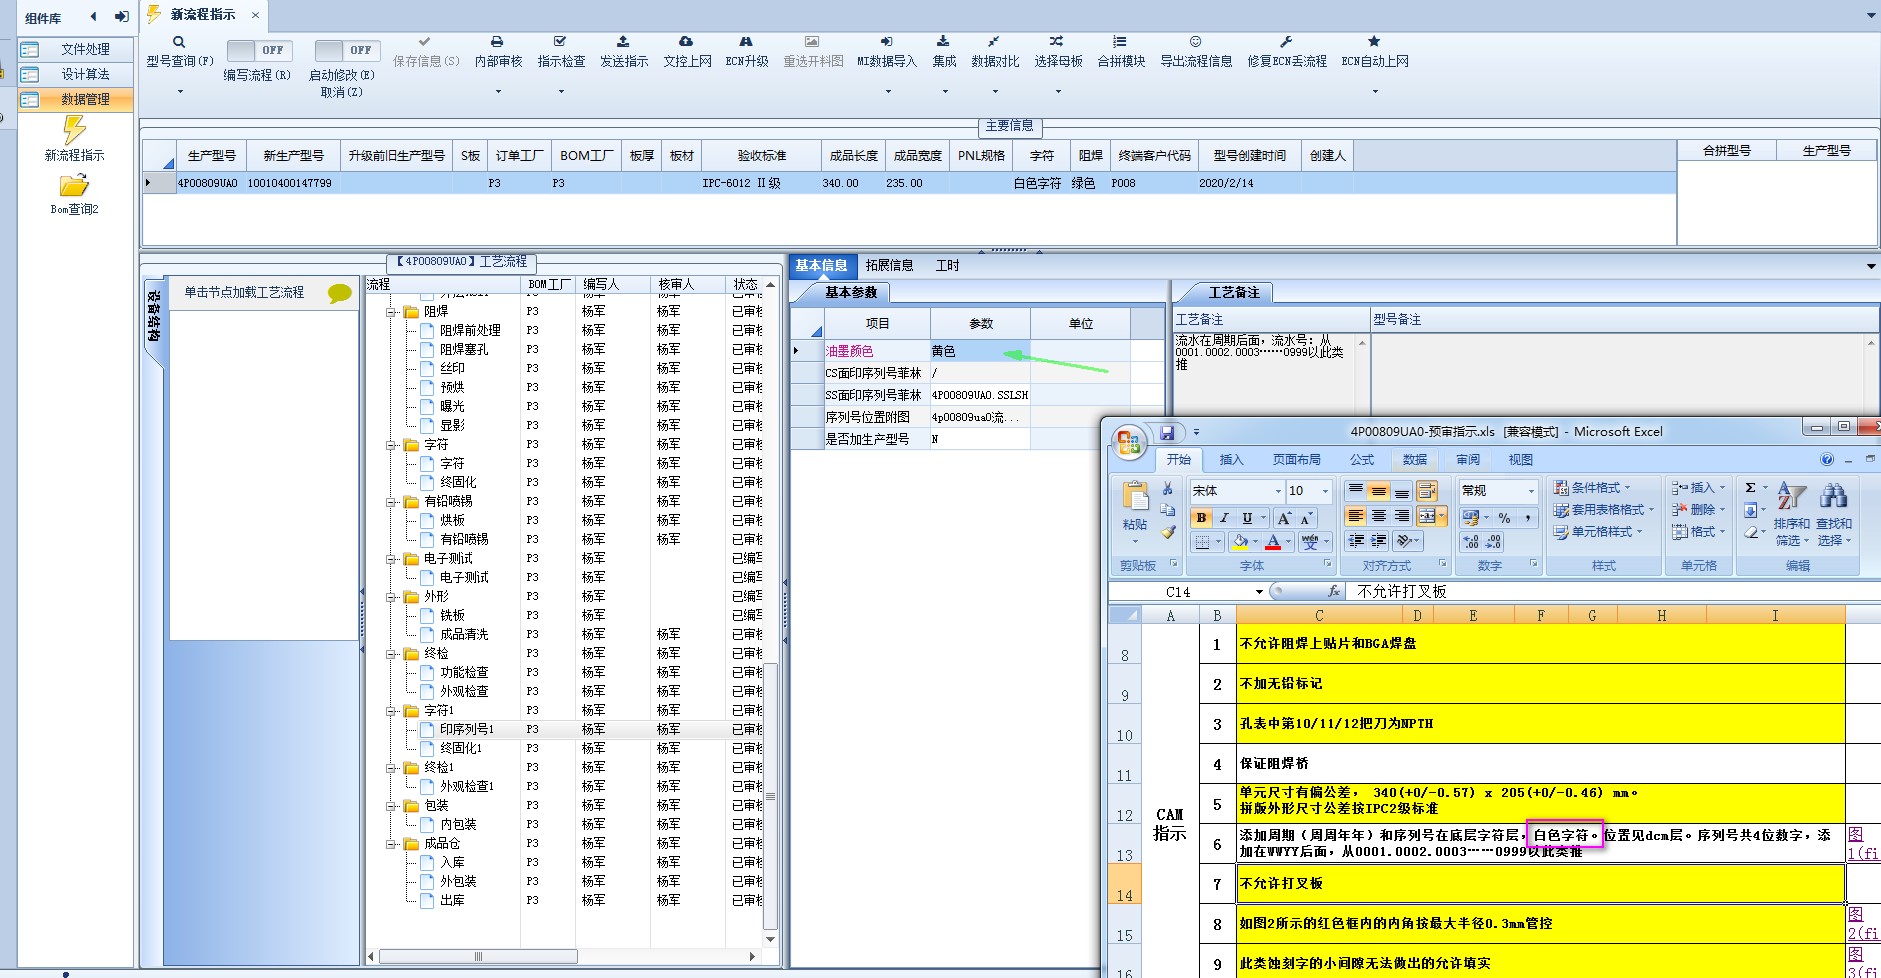The width and height of the screenshot is (1881, 978).
Task: Toggle Excel center horizontal alignment button
Action: pos(1379,516)
